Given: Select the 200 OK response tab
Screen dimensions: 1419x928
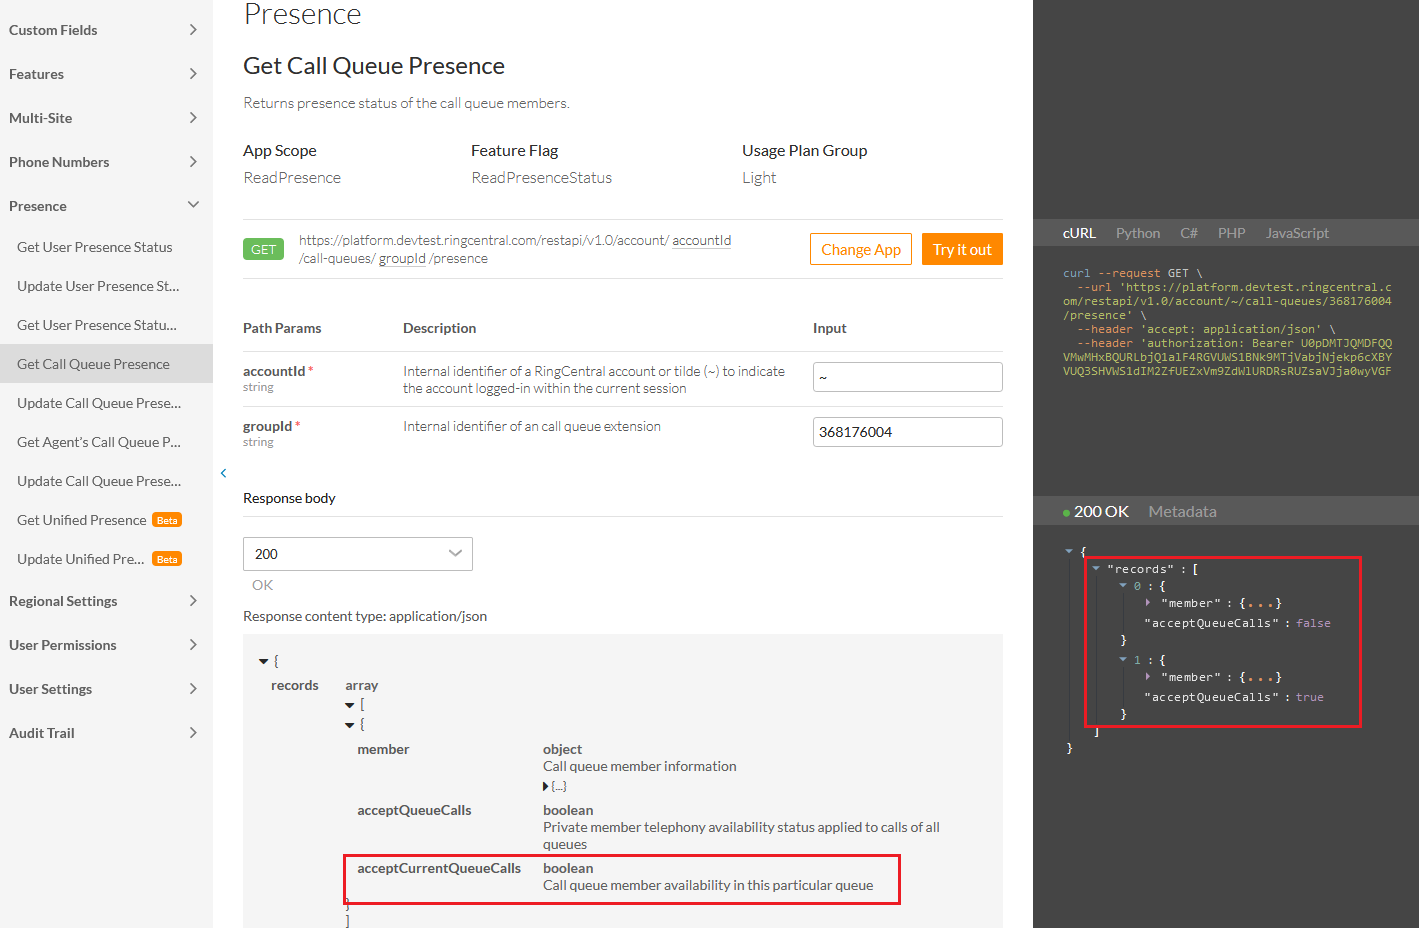Looking at the screenshot, I should (x=1096, y=511).
